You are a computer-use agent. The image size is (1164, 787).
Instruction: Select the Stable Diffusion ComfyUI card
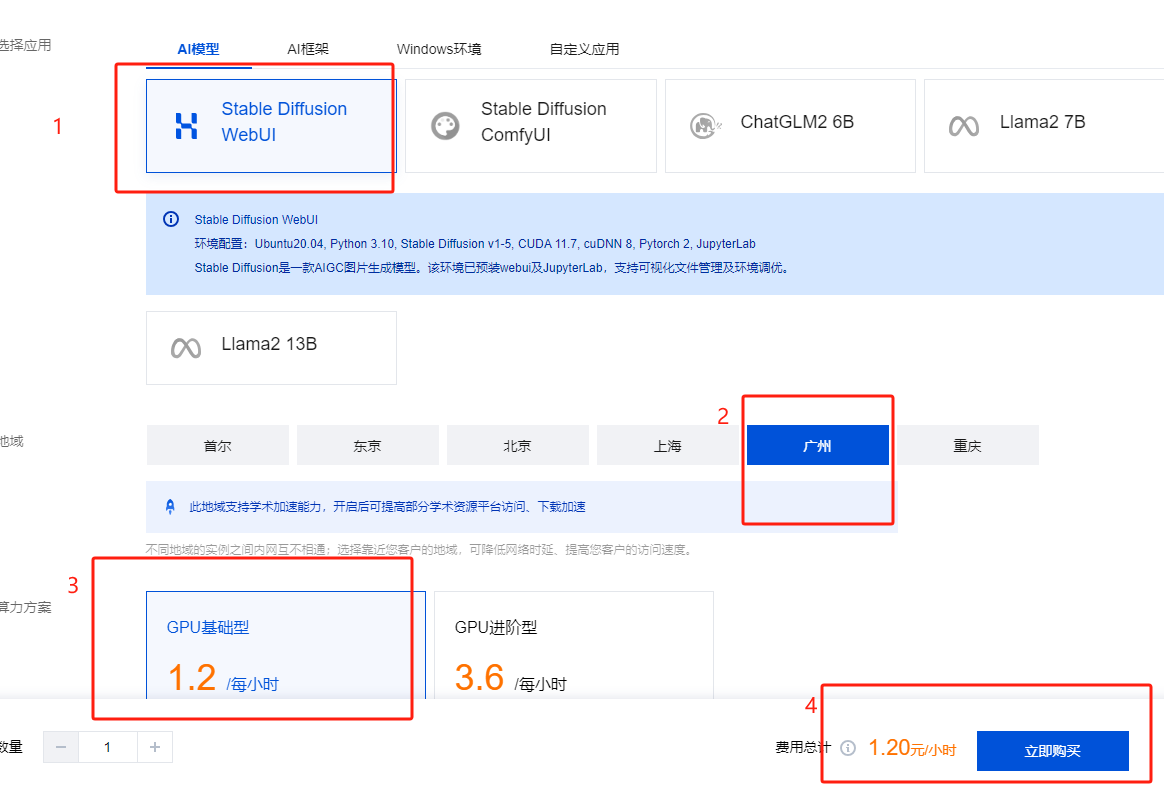(531, 125)
